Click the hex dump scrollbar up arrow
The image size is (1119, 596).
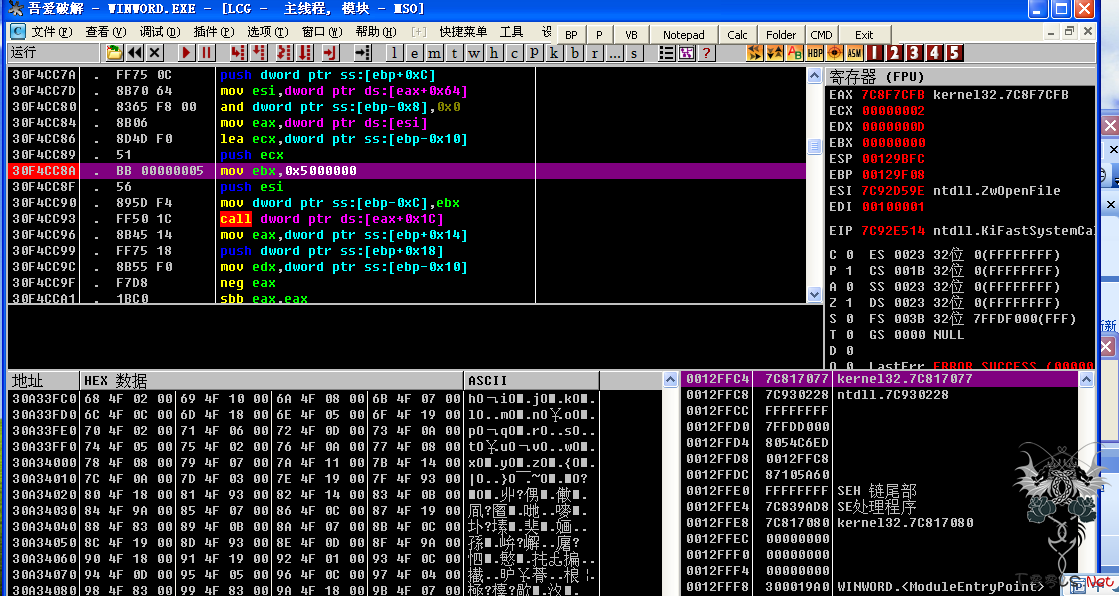coord(670,380)
